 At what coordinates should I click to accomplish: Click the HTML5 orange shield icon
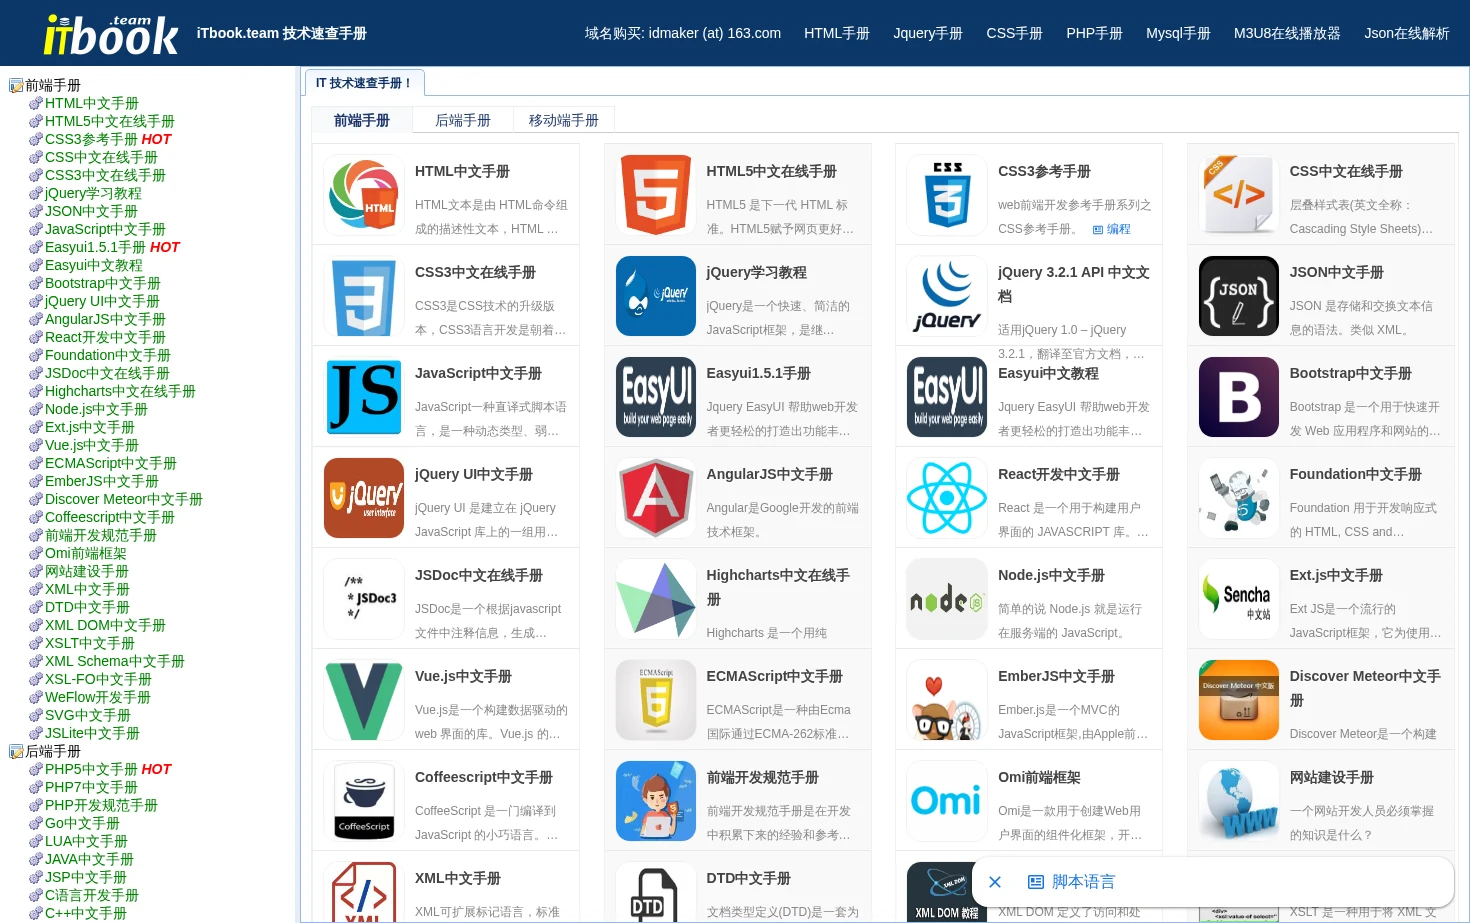[656, 195]
